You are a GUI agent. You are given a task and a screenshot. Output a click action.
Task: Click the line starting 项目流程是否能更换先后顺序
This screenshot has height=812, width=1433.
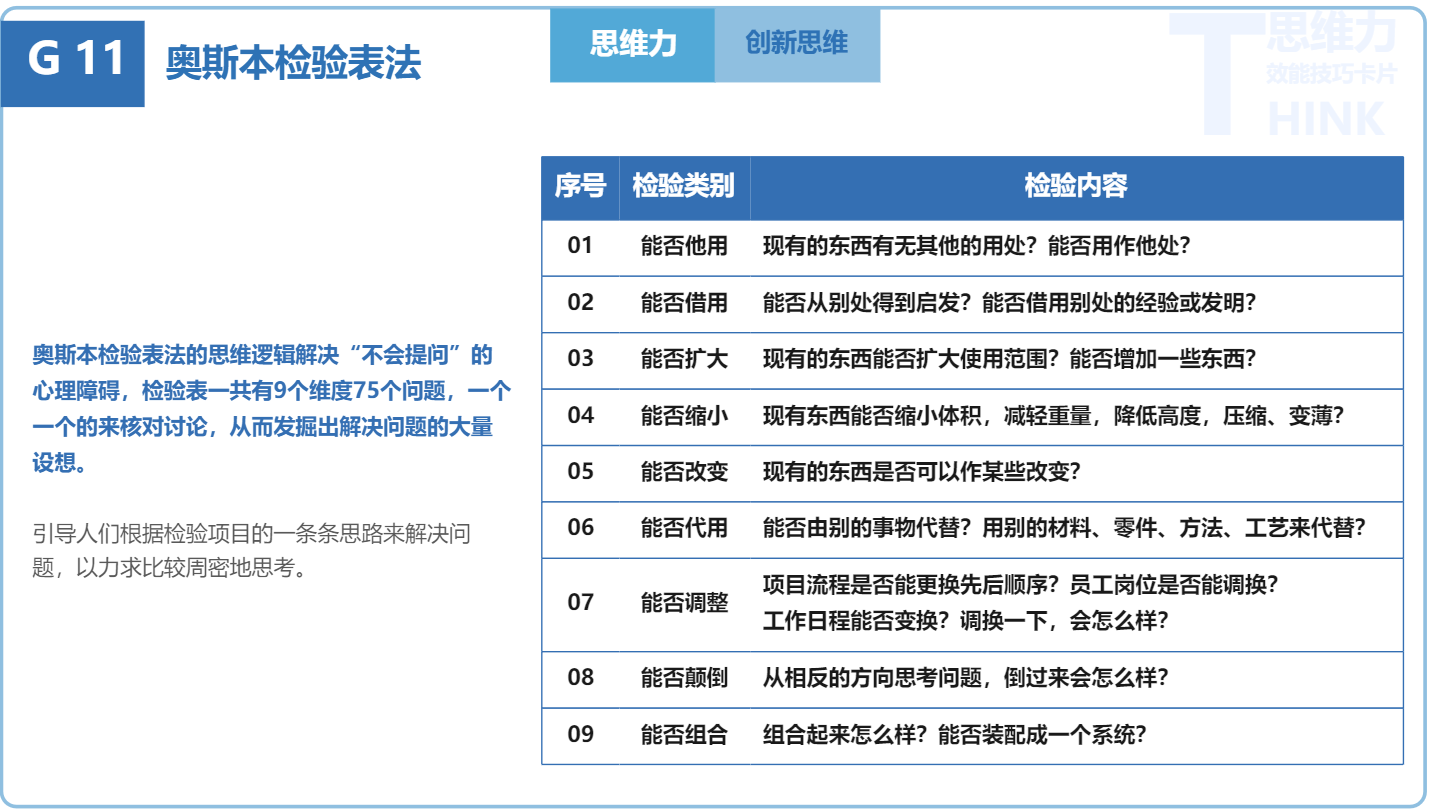click(1021, 584)
